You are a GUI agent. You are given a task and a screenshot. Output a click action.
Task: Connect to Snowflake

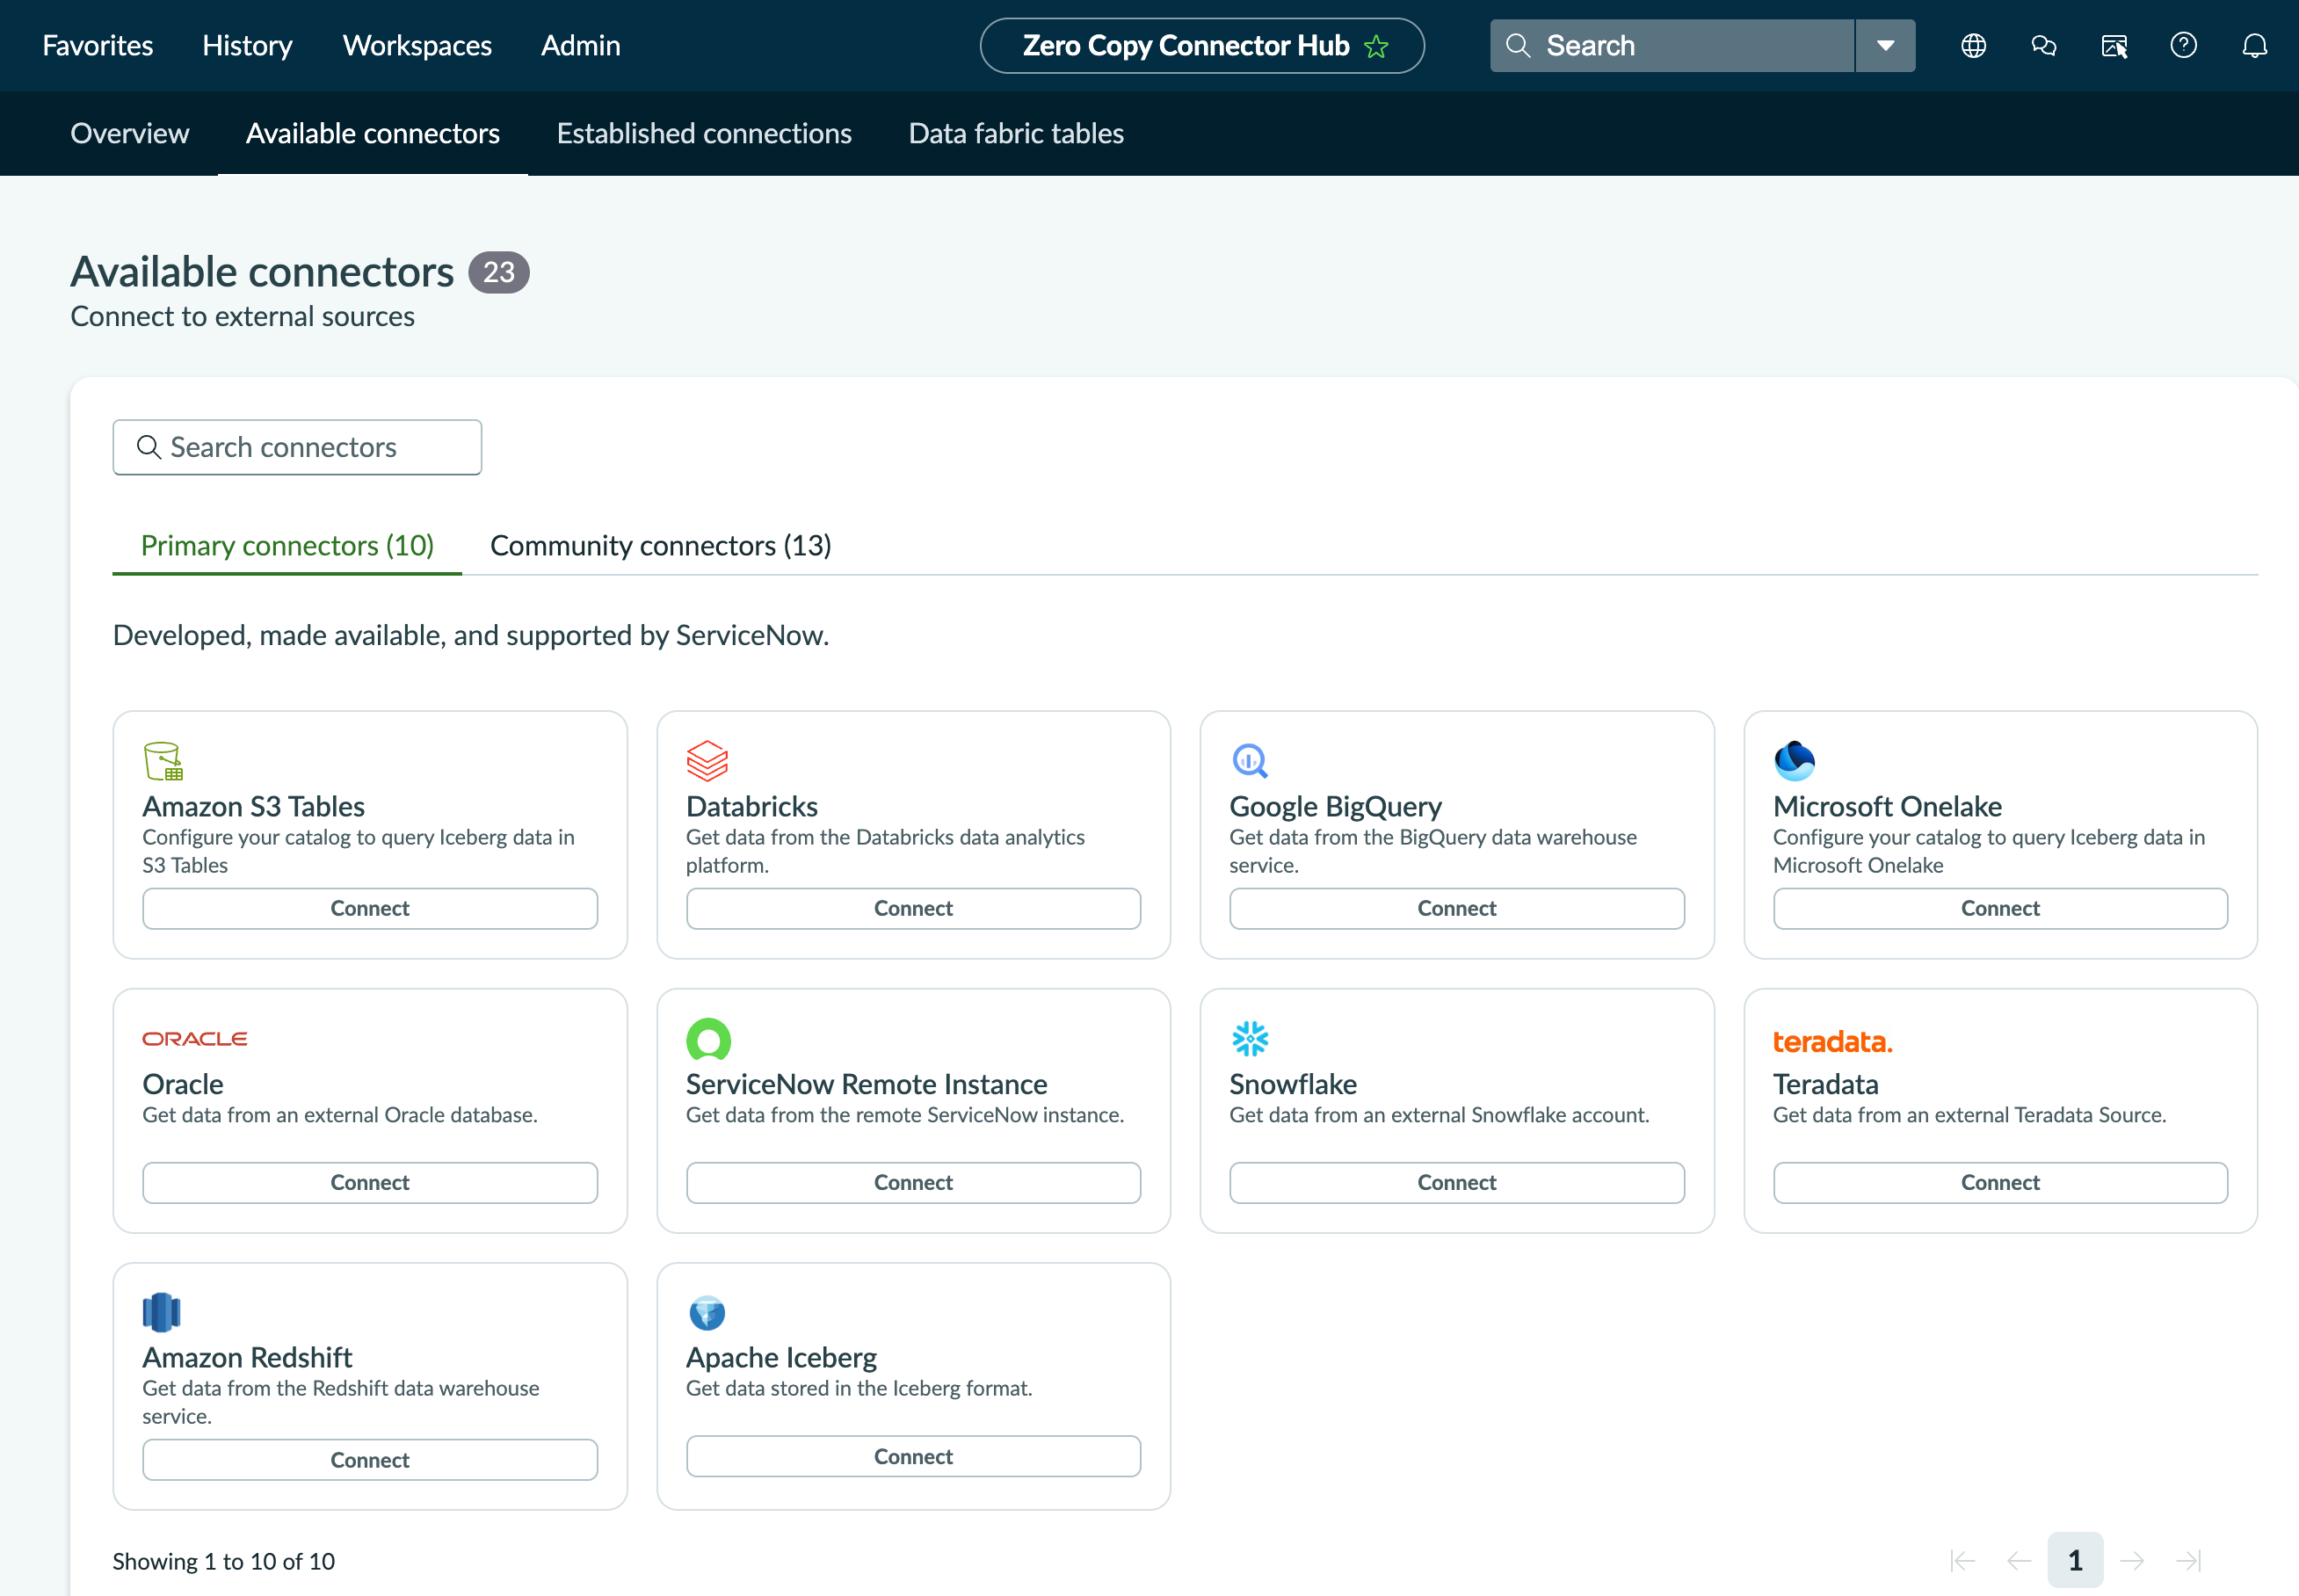click(x=1457, y=1182)
